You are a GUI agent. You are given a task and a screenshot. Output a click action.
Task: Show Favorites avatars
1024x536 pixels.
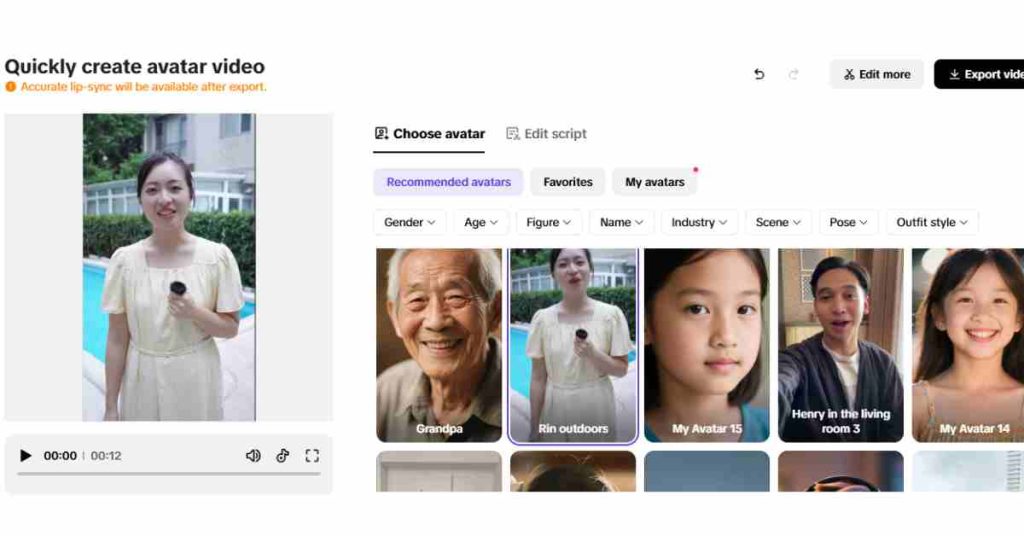click(568, 182)
